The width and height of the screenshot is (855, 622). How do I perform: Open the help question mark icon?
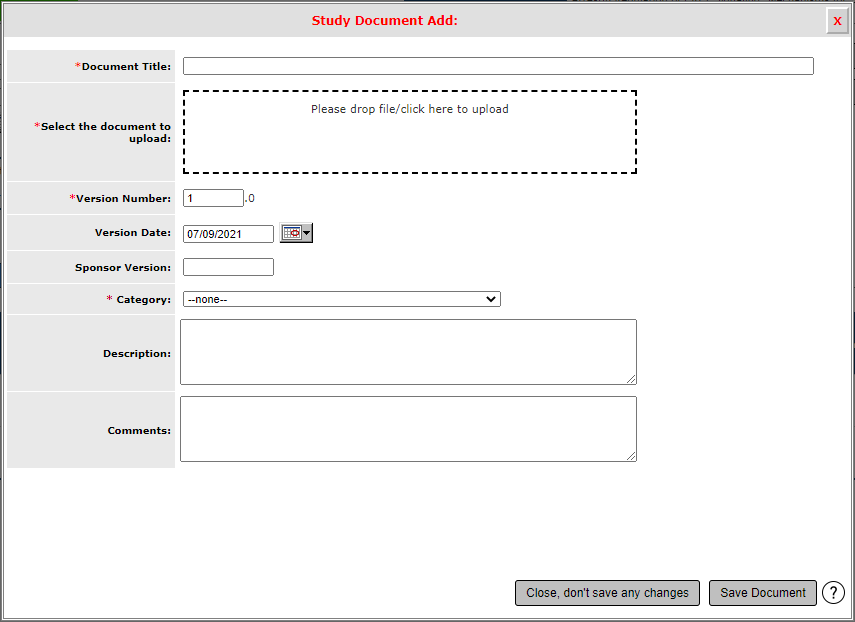[x=833, y=593]
